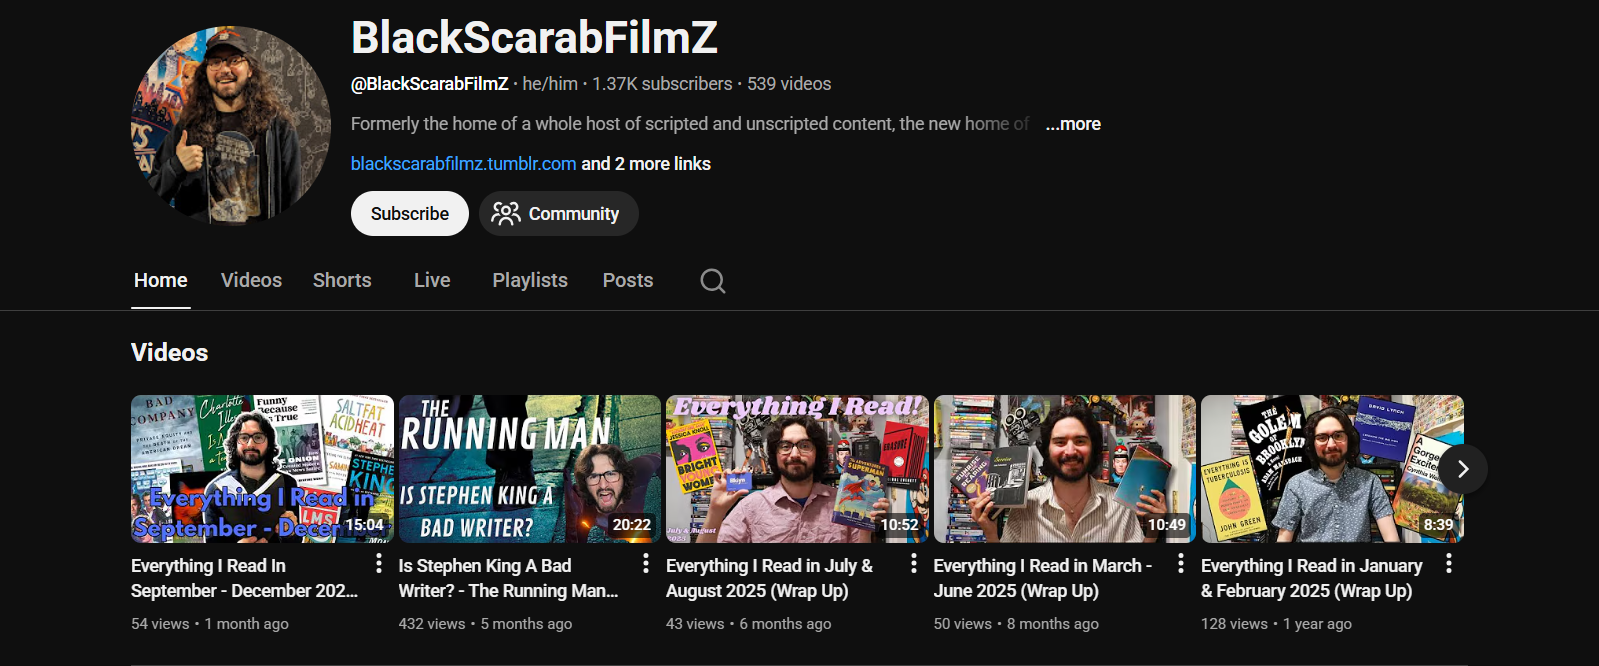Click '43 views • 6 months ago' text

tap(748, 624)
